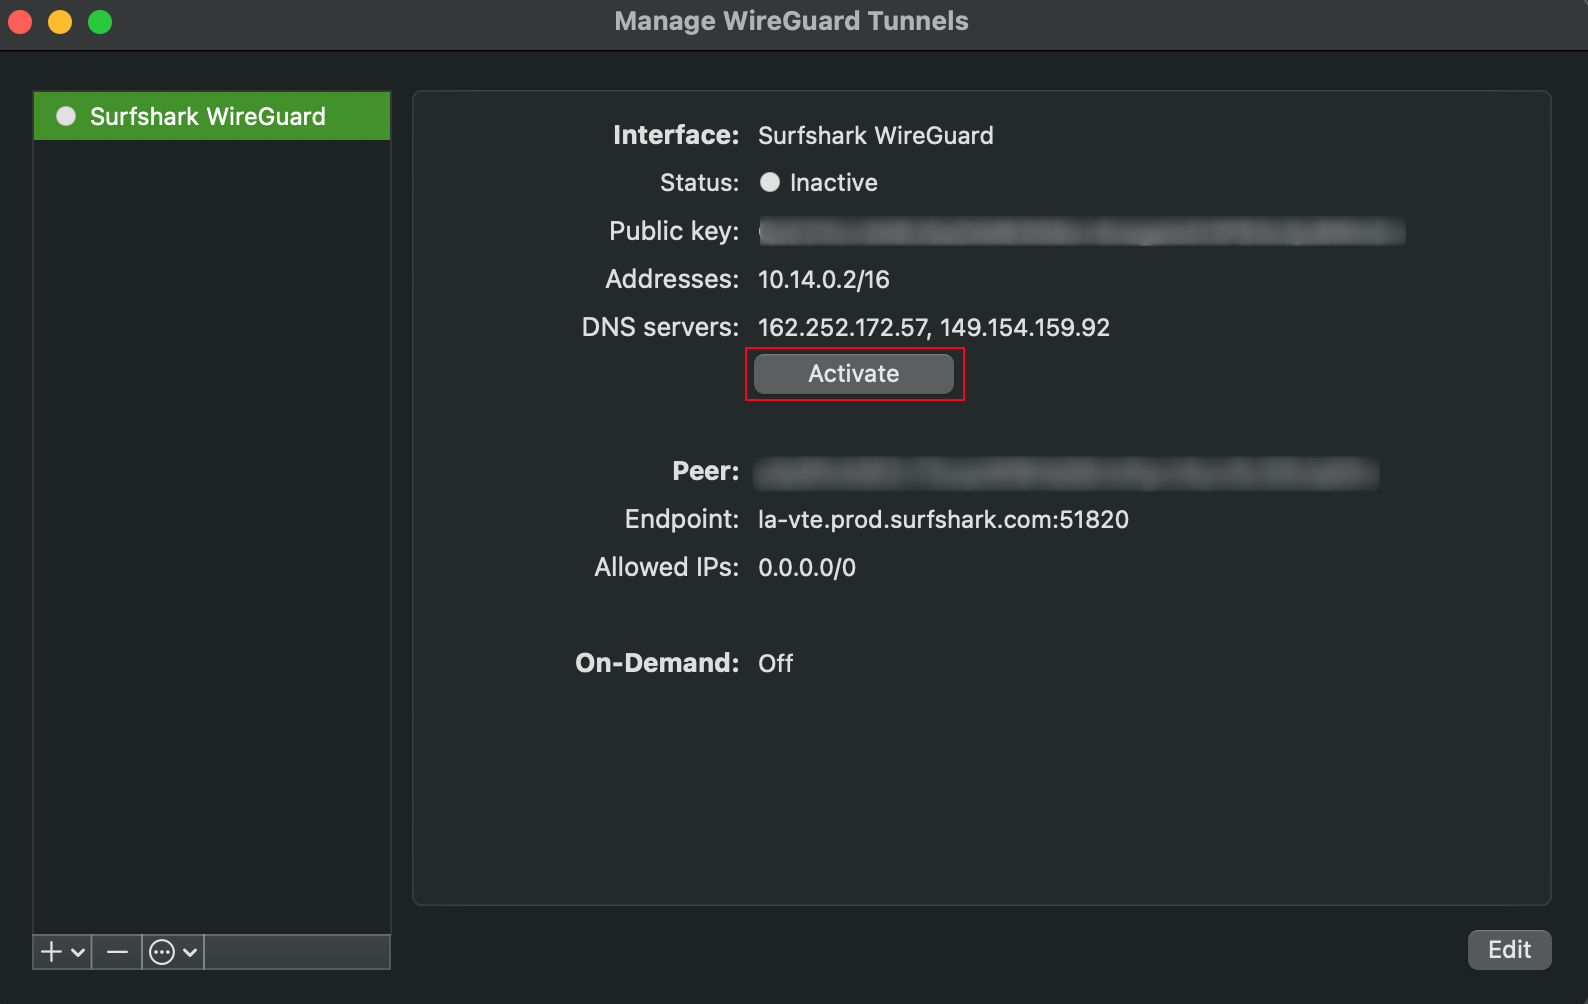The width and height of the screenshot is (1588, 1004).
Task: Click the DNS servers IP addresses
Action: click(x=933, y=328)
